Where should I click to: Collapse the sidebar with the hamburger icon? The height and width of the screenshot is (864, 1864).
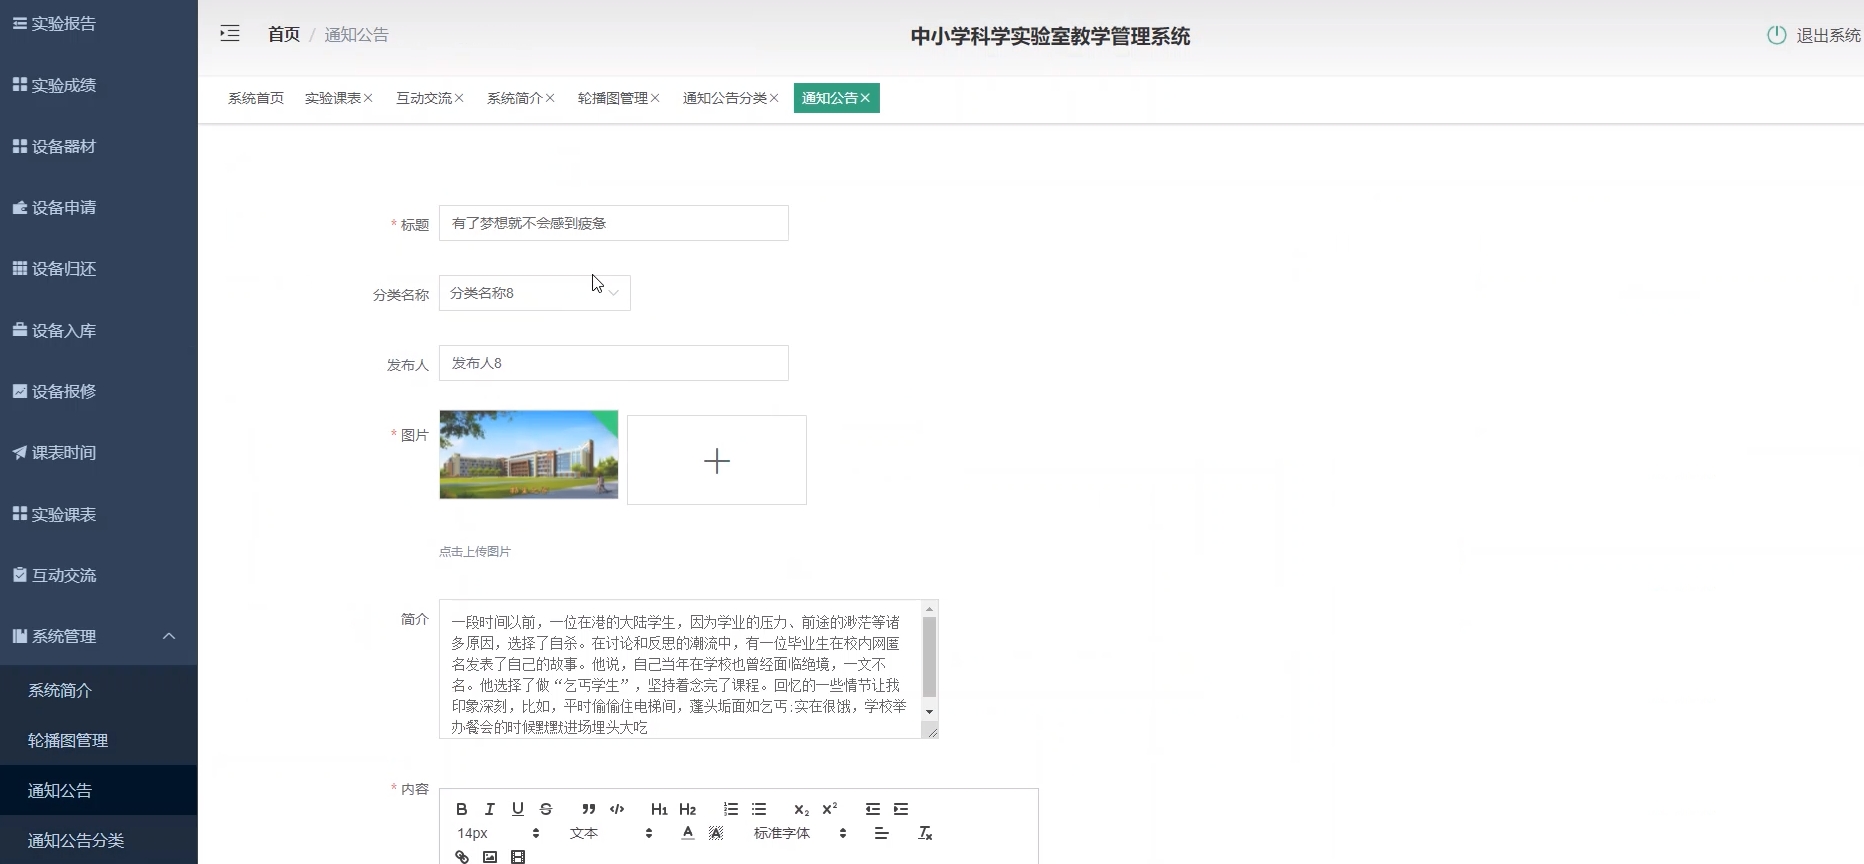pos(230,34)
